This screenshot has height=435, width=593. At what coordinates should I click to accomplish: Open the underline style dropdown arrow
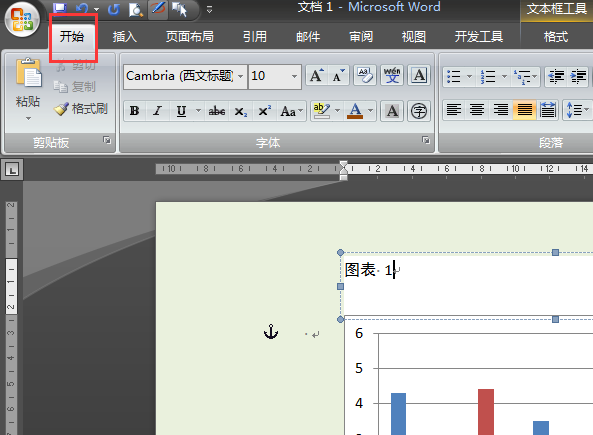click(198, 111)
